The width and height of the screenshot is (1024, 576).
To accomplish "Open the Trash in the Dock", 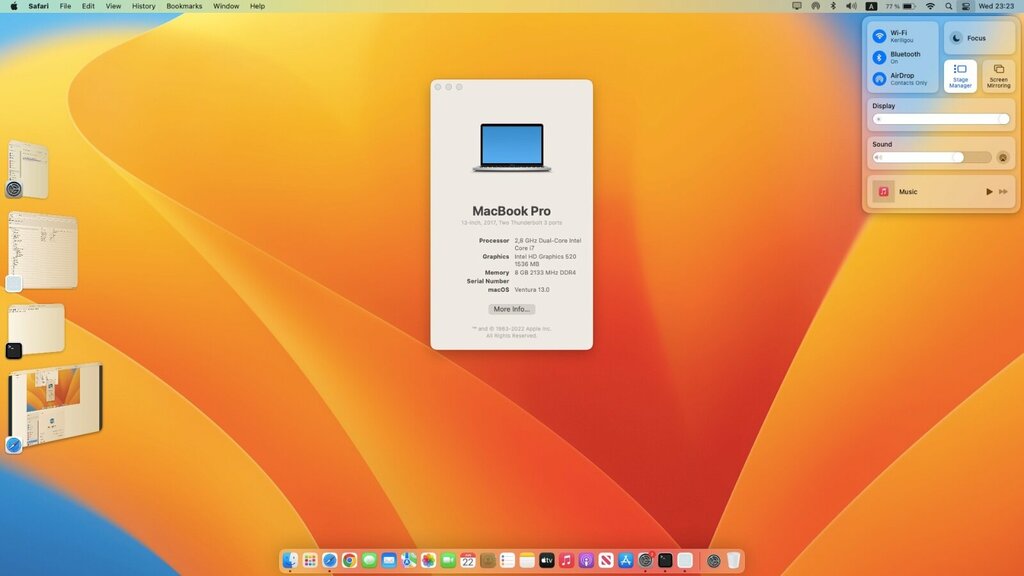I will (734, 561).
